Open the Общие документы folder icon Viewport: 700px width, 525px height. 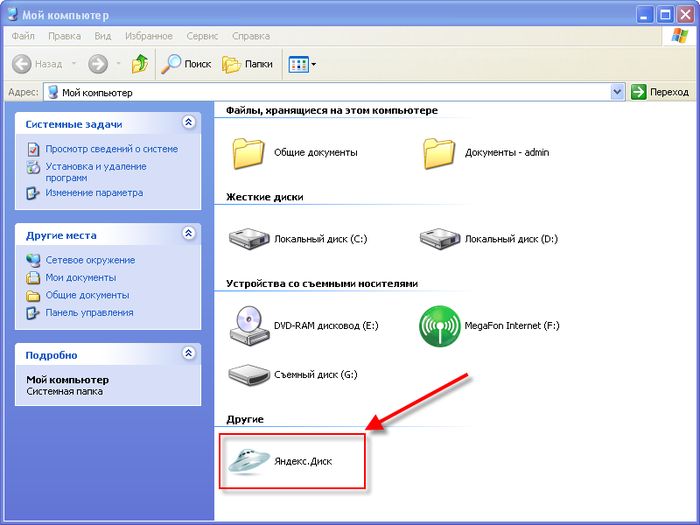point(248,153)
